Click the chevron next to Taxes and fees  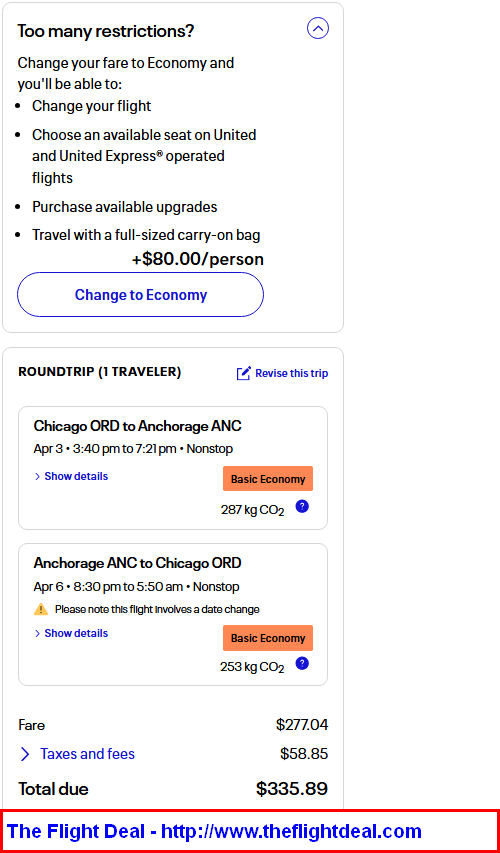(x=25, y=754)
